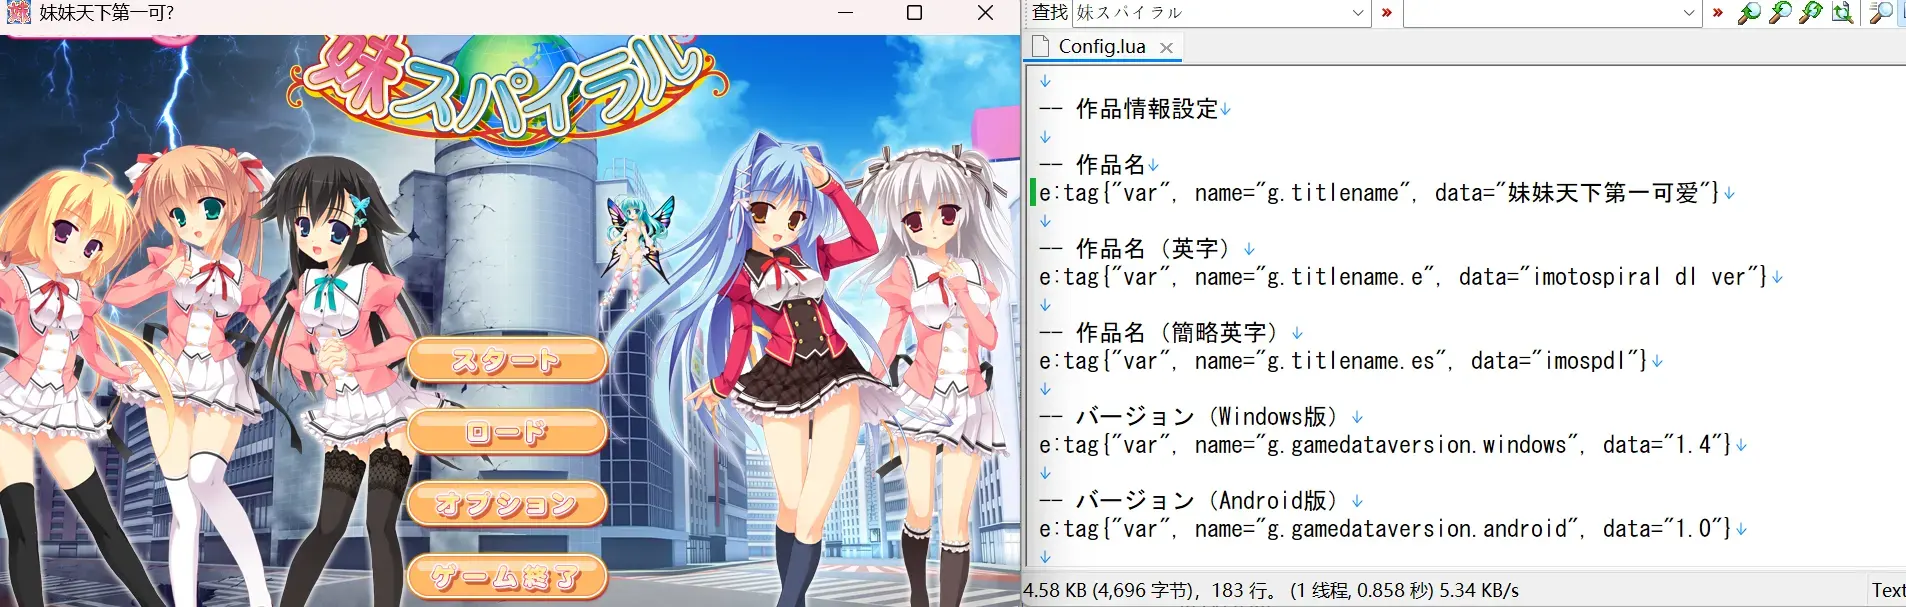The height and width of the screenshot is (607, 1906).
Task: Click the ロード (Load) button
Action: [507, 432]
